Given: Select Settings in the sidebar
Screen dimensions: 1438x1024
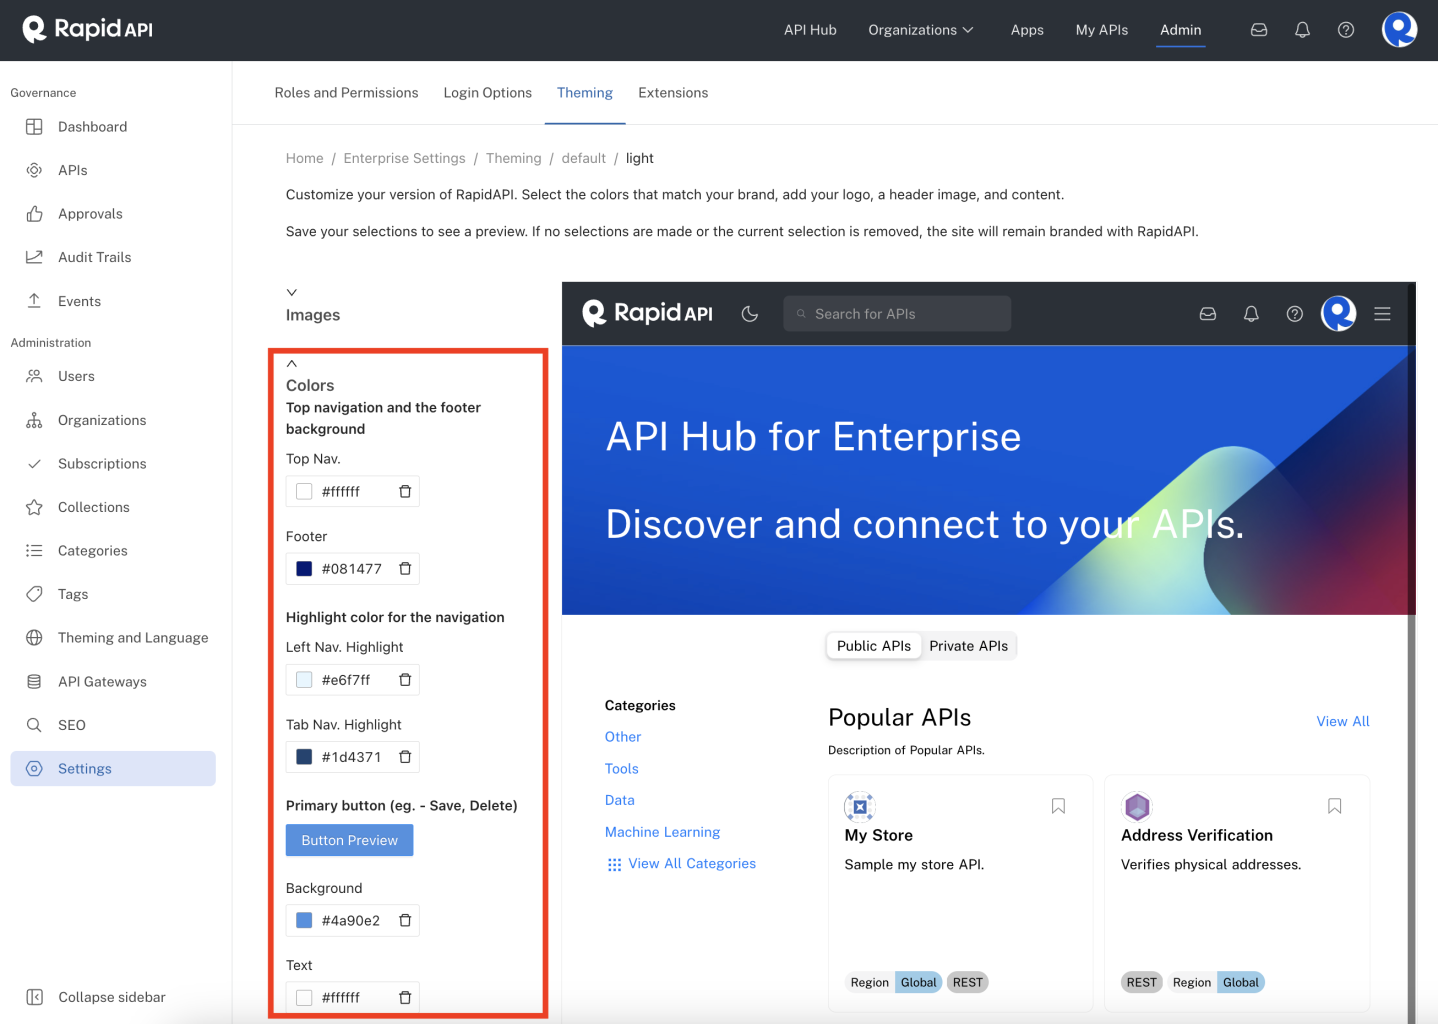Looking at the screenshot, I should point(113,769).
